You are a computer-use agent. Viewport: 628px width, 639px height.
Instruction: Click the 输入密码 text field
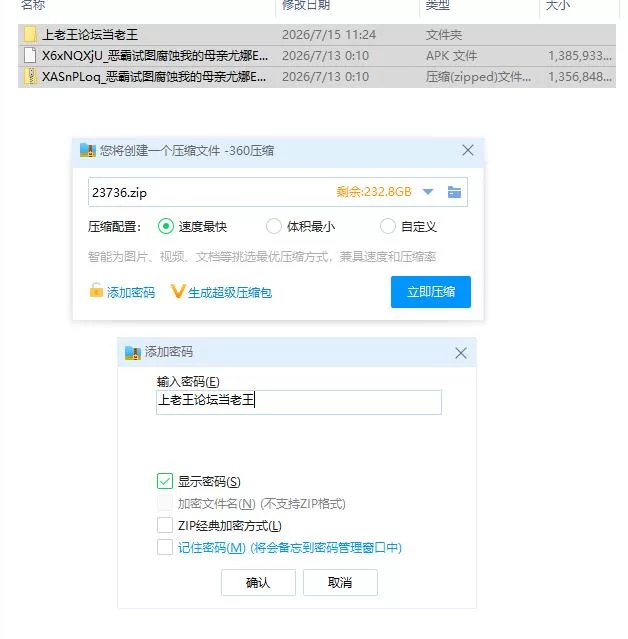tap(299, 402)
